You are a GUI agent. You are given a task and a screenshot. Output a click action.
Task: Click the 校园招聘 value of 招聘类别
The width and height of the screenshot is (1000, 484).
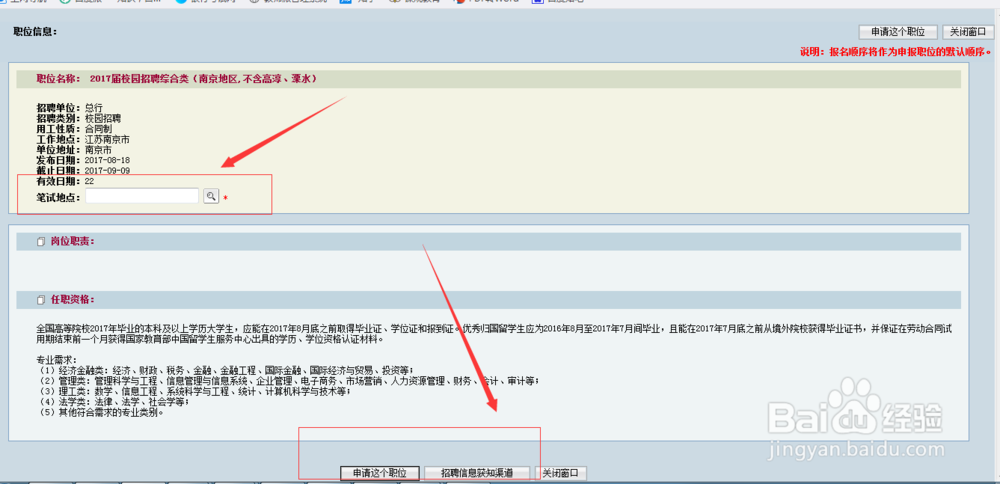103,119
